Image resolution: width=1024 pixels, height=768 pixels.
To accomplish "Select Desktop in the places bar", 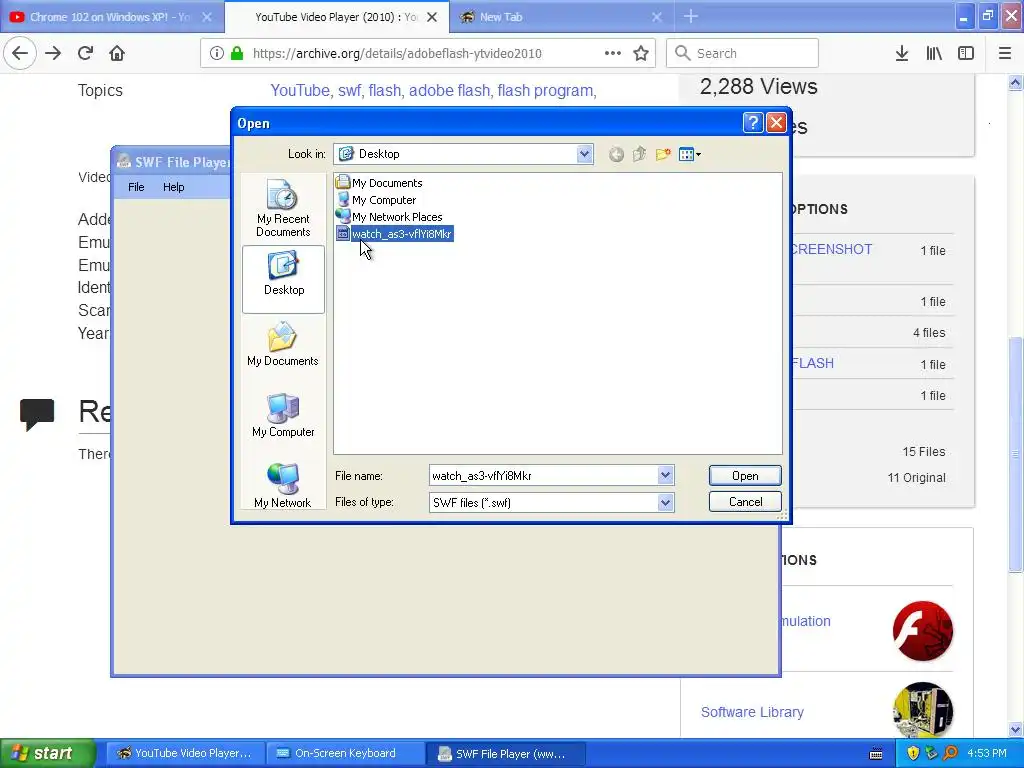I will 283,280.
